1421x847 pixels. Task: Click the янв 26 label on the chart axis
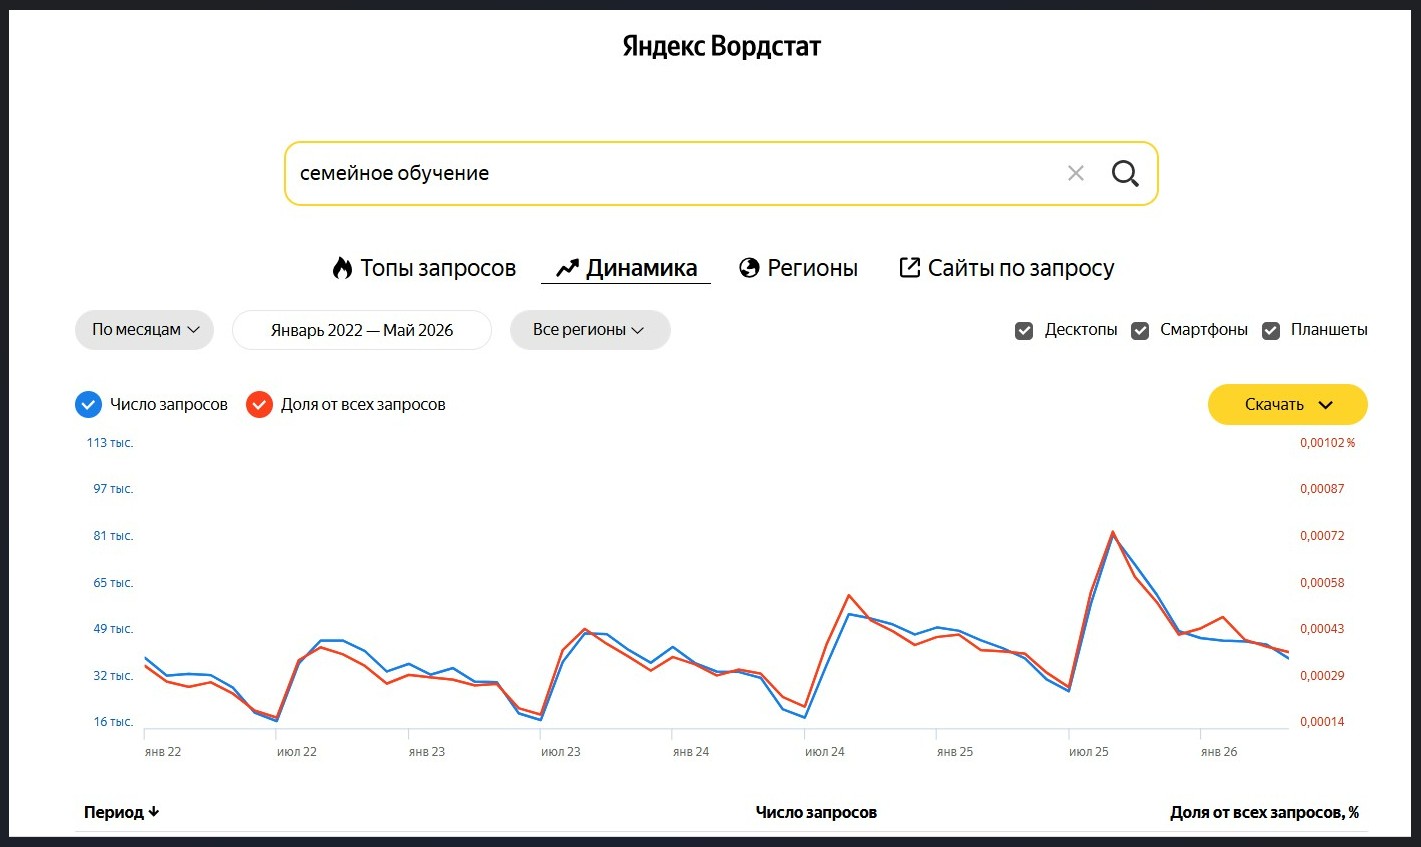tap(1219, 752)
